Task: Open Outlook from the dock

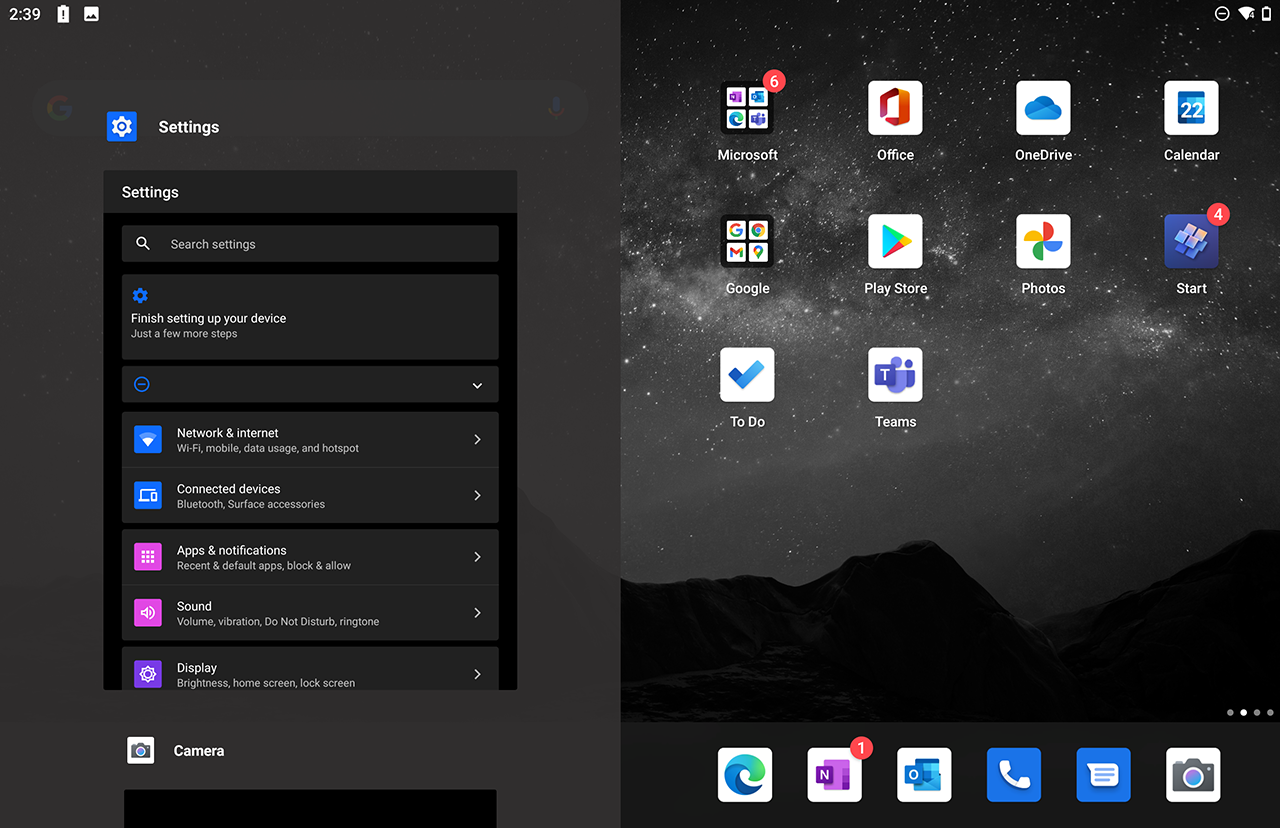Action: [x=924, y=775]
